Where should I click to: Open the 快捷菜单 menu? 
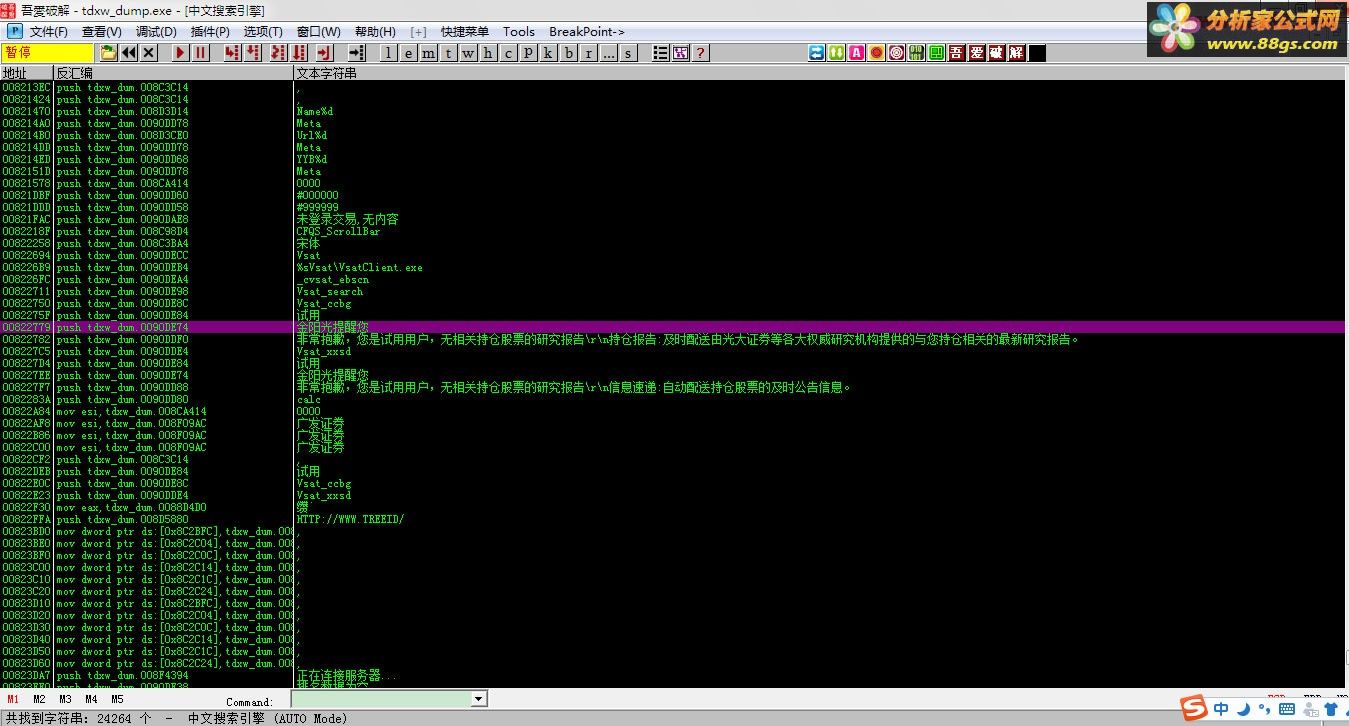464,32
